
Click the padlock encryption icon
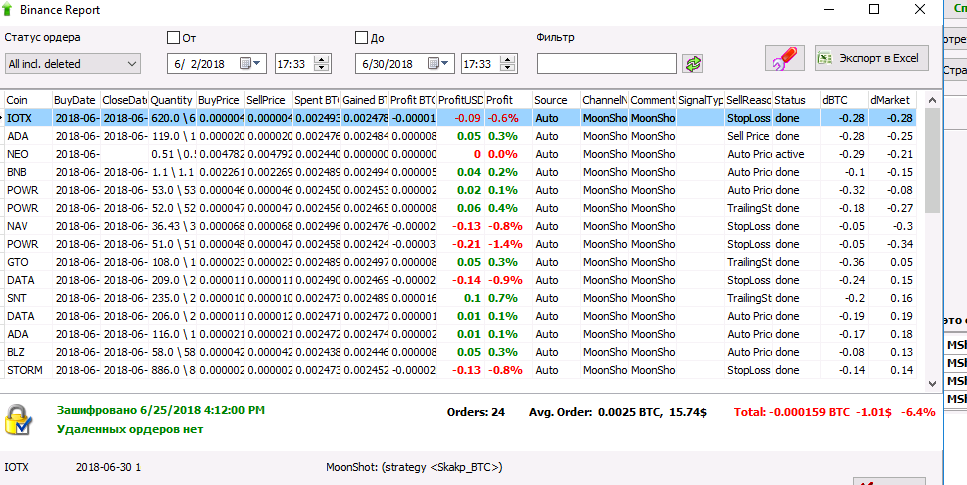pos(17,420)
